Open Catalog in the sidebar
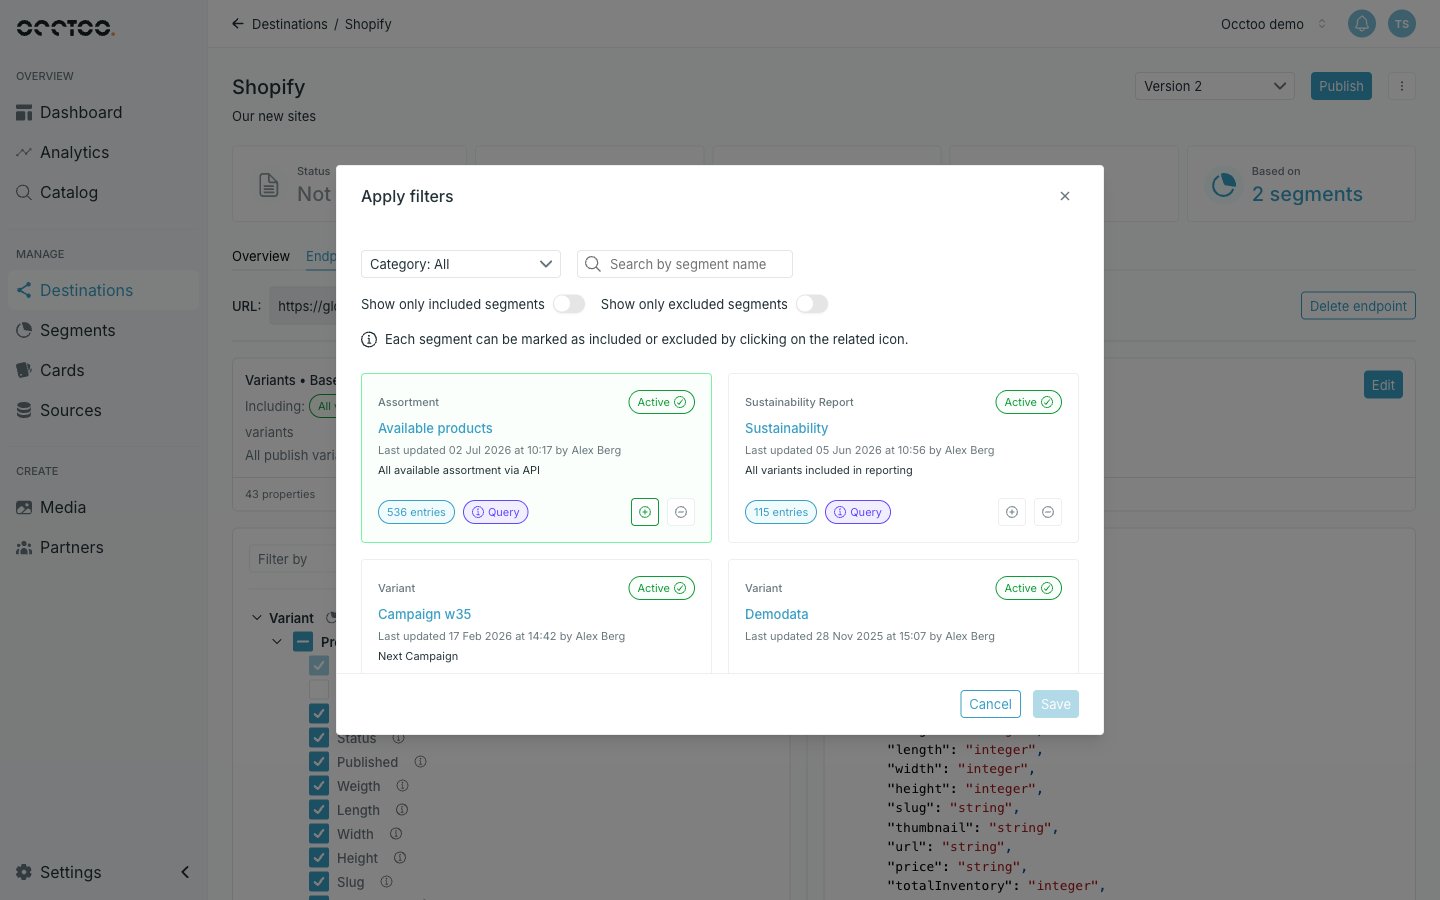 [x=104, y=192]
